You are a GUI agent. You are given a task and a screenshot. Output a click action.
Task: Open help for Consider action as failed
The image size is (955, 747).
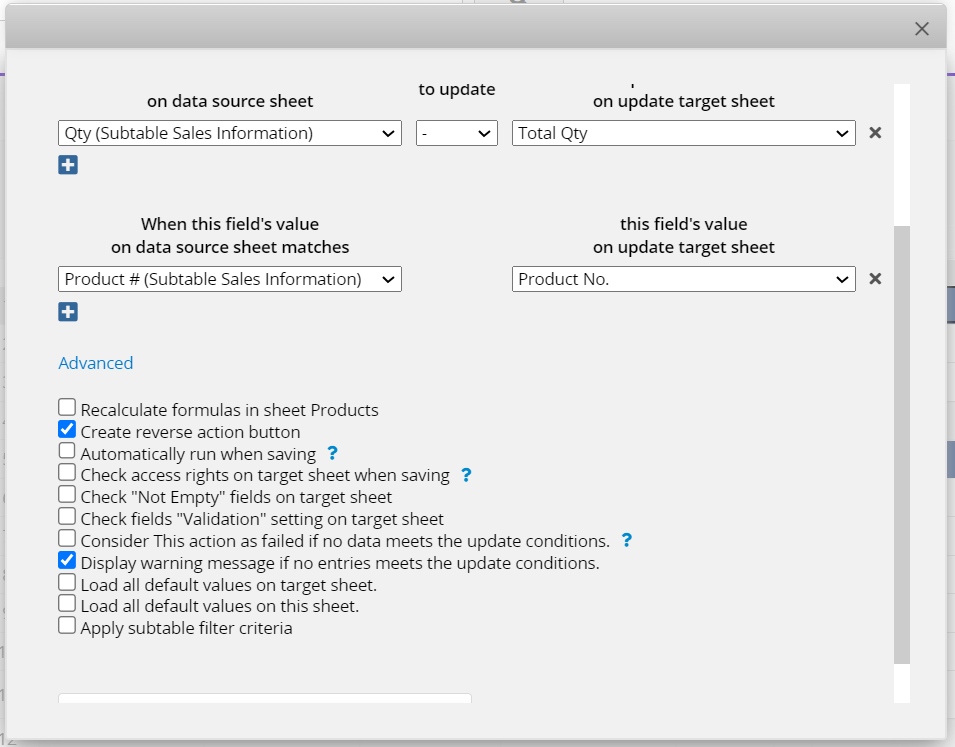tap(627, 540)
